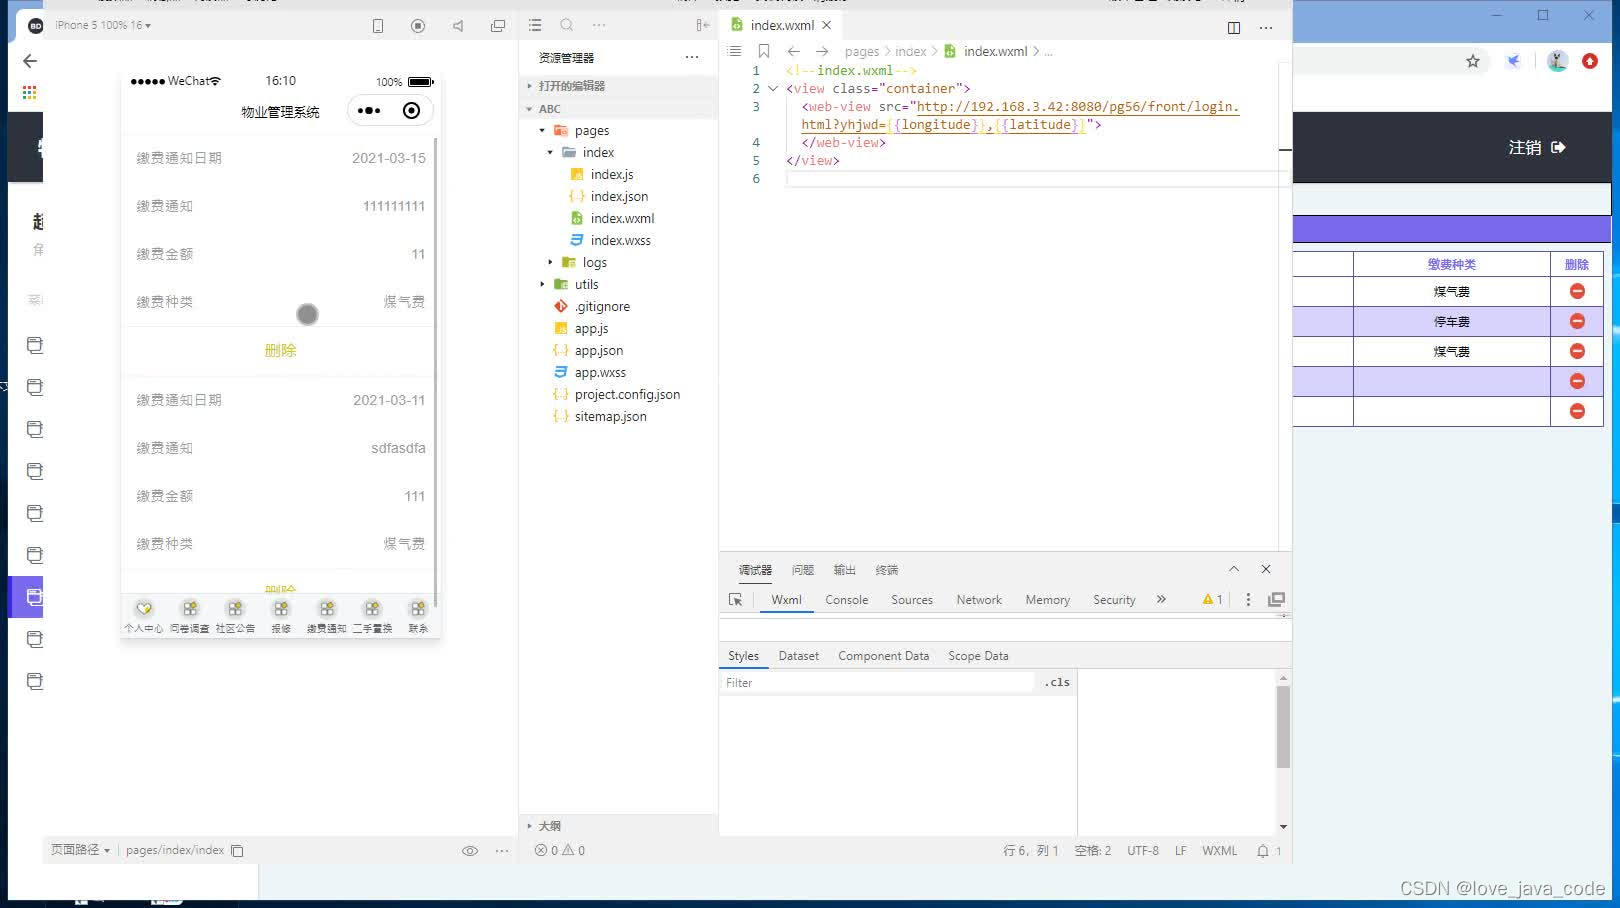The width and height of the screenshot is (1620, 908).
Task: Switch to the 输出 tab
Action: (x=845, y=570)
